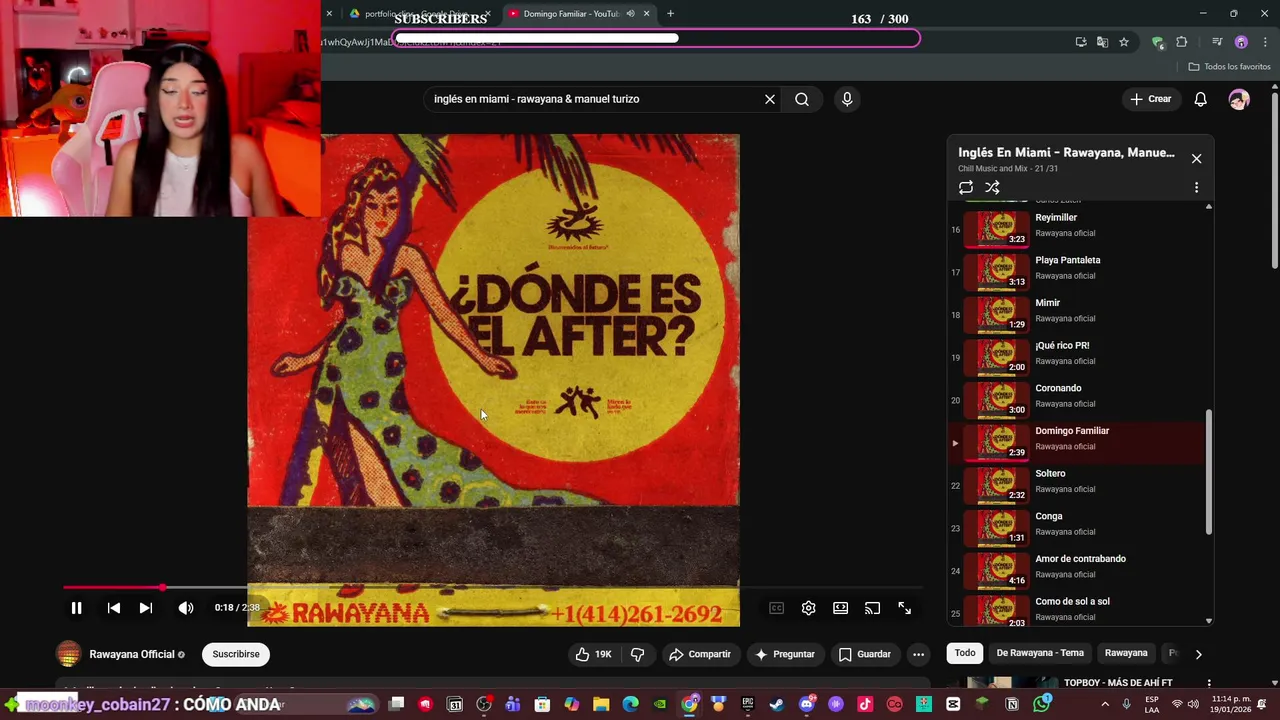Show hidden system tray icons

(x=1106, y=704)
